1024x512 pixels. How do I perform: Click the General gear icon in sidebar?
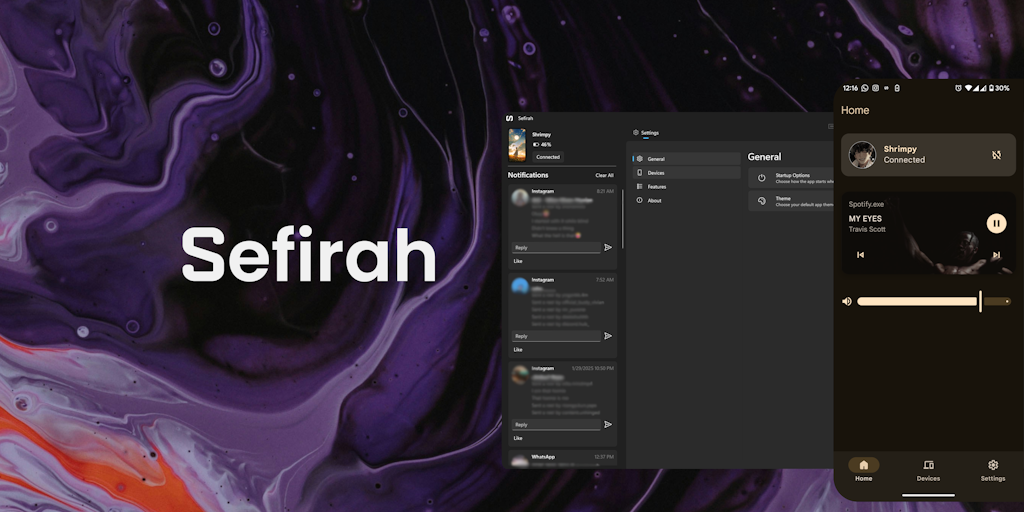[640, 159]
